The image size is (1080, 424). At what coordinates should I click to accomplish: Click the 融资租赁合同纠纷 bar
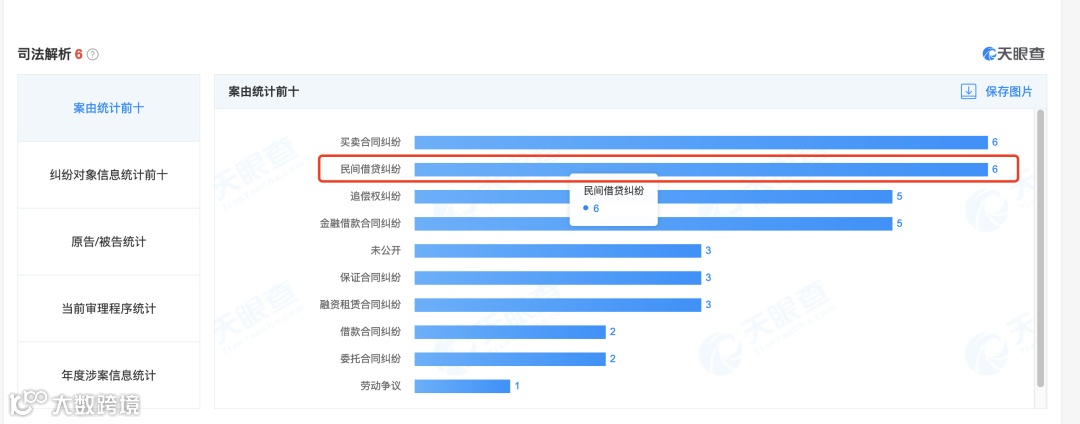click(558, 305)
